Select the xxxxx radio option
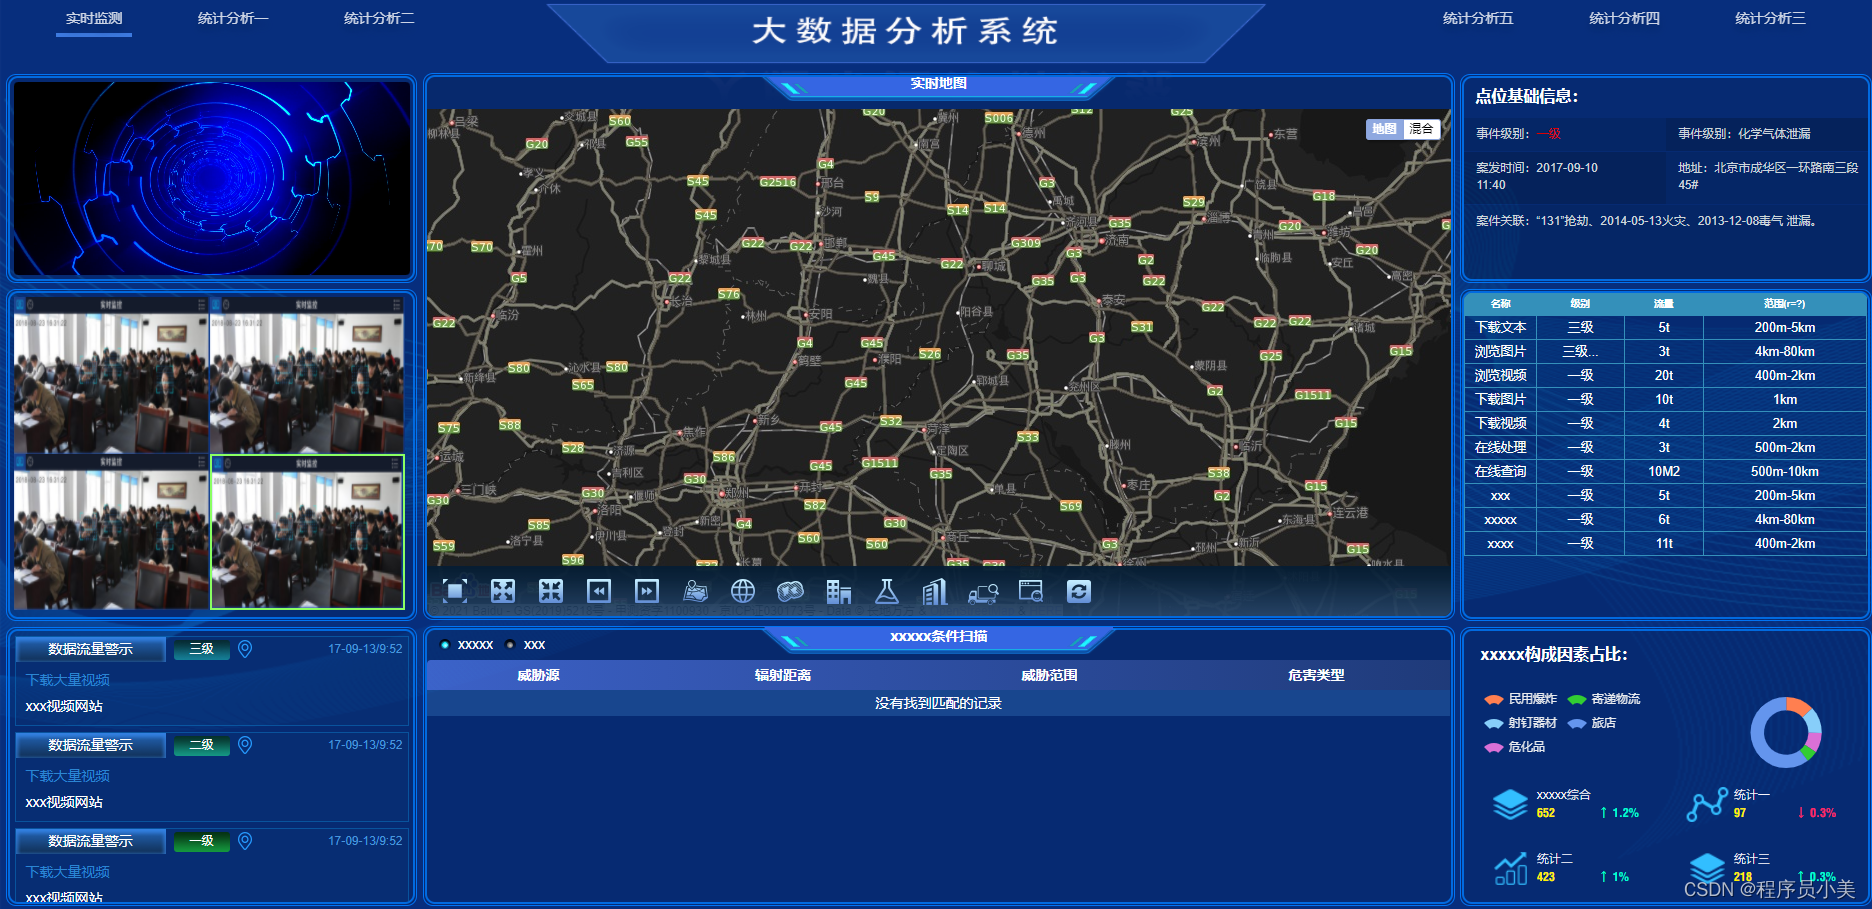The width and height of the screenshot is (1872, 909). coord(445,645)
